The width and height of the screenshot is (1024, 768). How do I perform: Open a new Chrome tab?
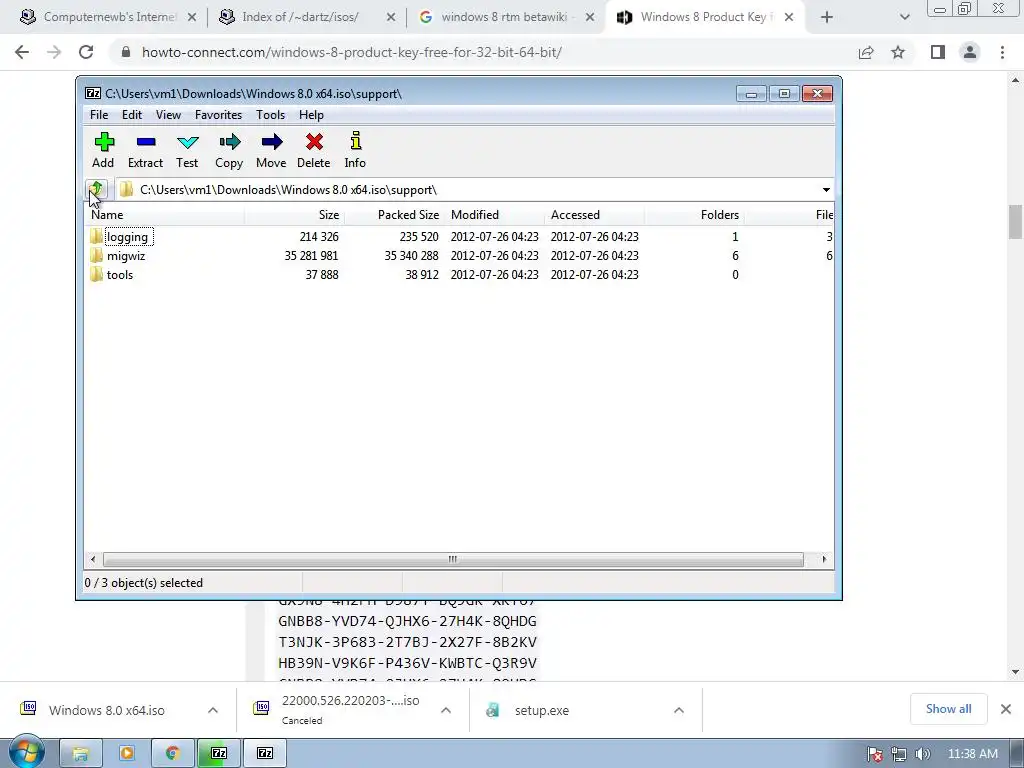[827, 18]
